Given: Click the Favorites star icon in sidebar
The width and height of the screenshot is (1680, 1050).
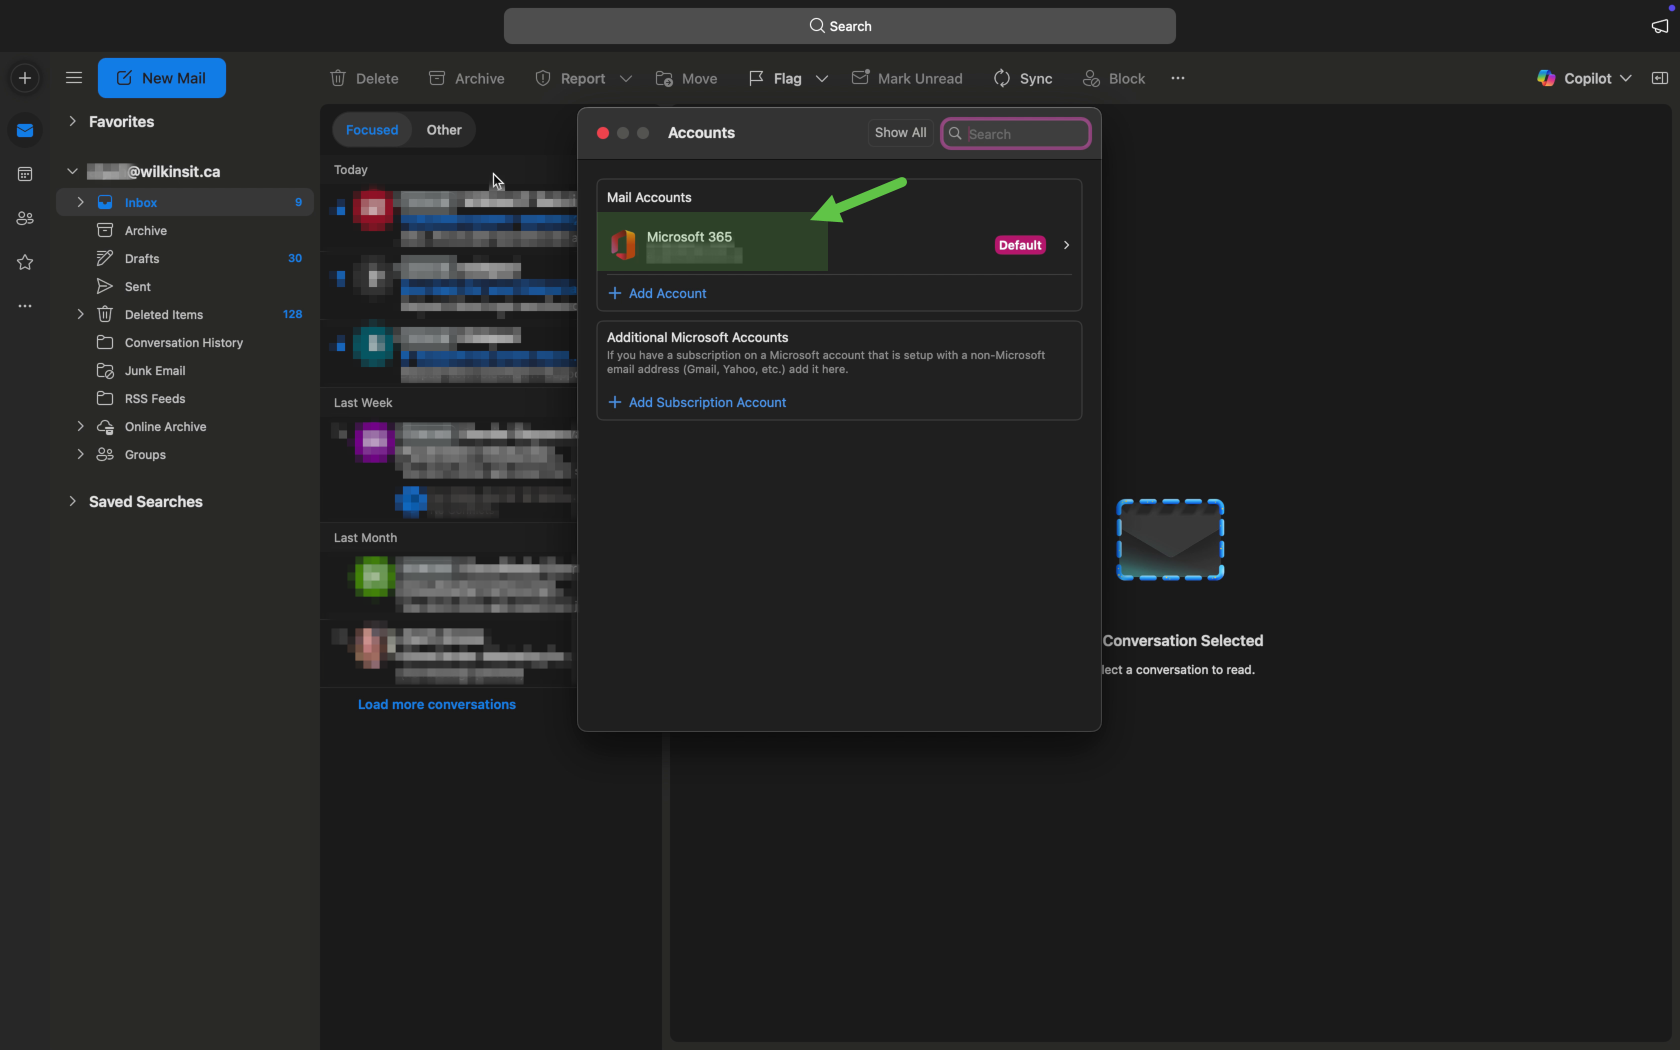Looking at the screenshot, I should point(25,262).
